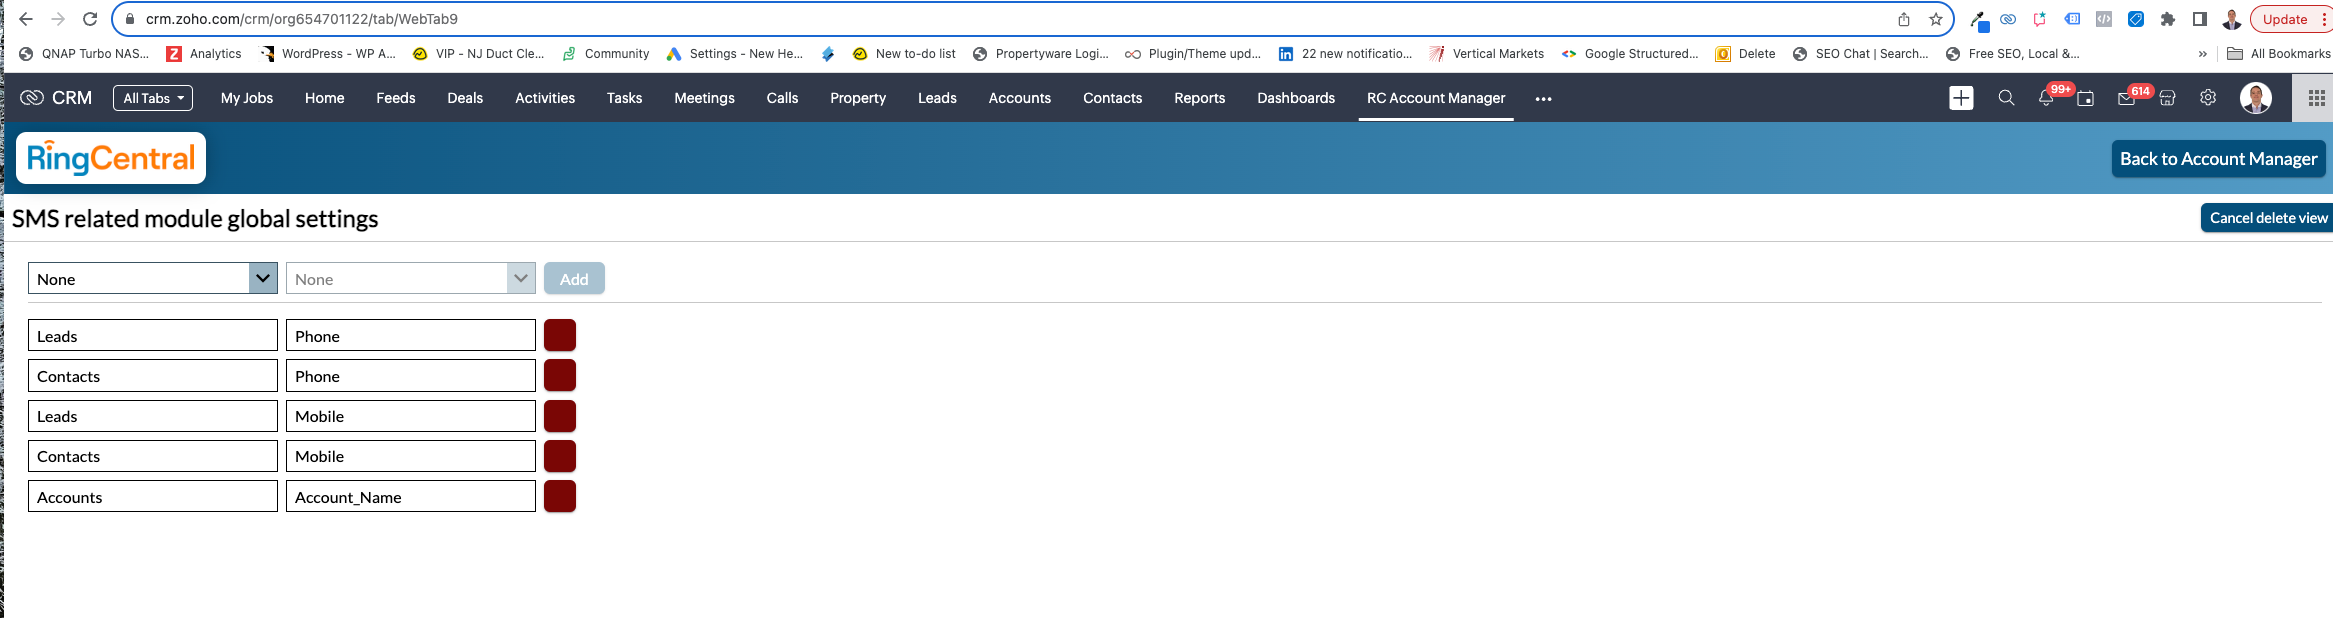
Task: Open the notifications bell icon
Action: (x=2046, y=98)
